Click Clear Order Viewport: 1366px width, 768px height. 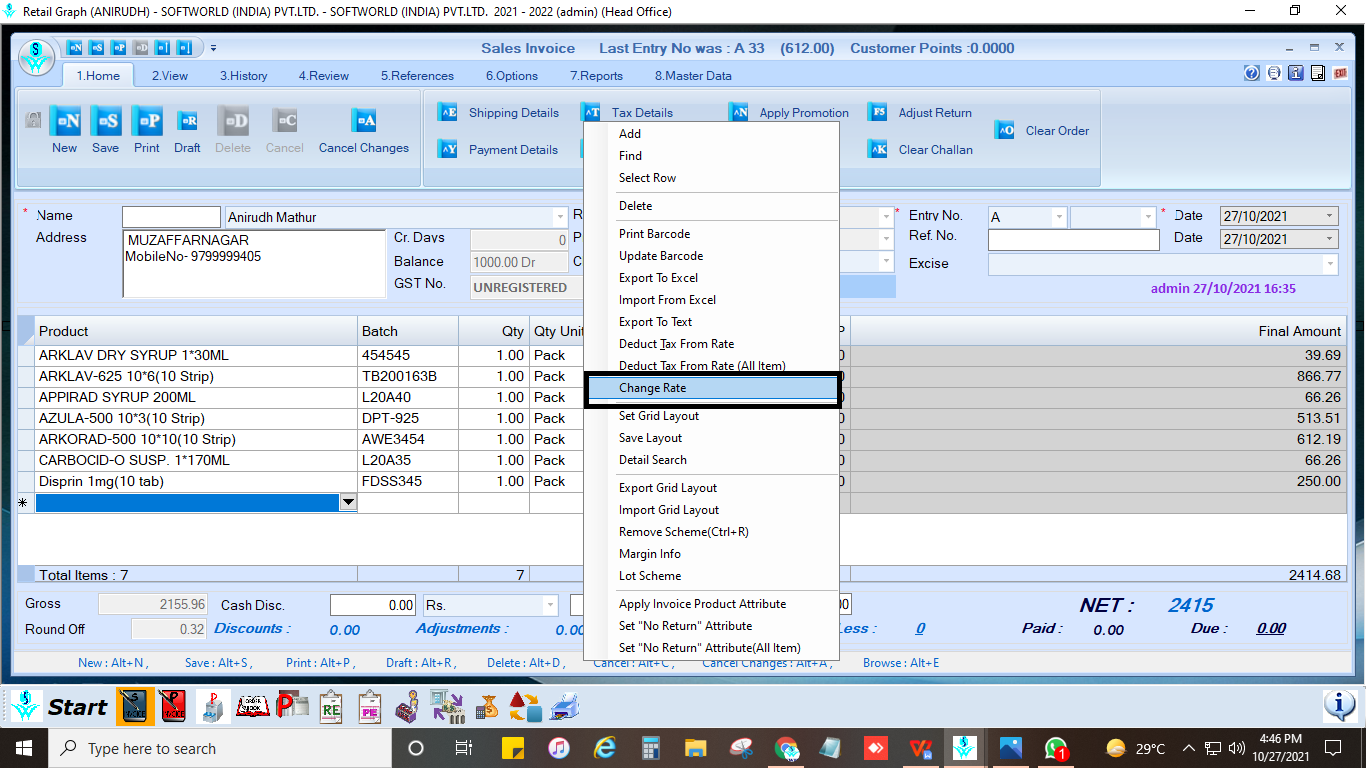click(x=1042, y=131)
